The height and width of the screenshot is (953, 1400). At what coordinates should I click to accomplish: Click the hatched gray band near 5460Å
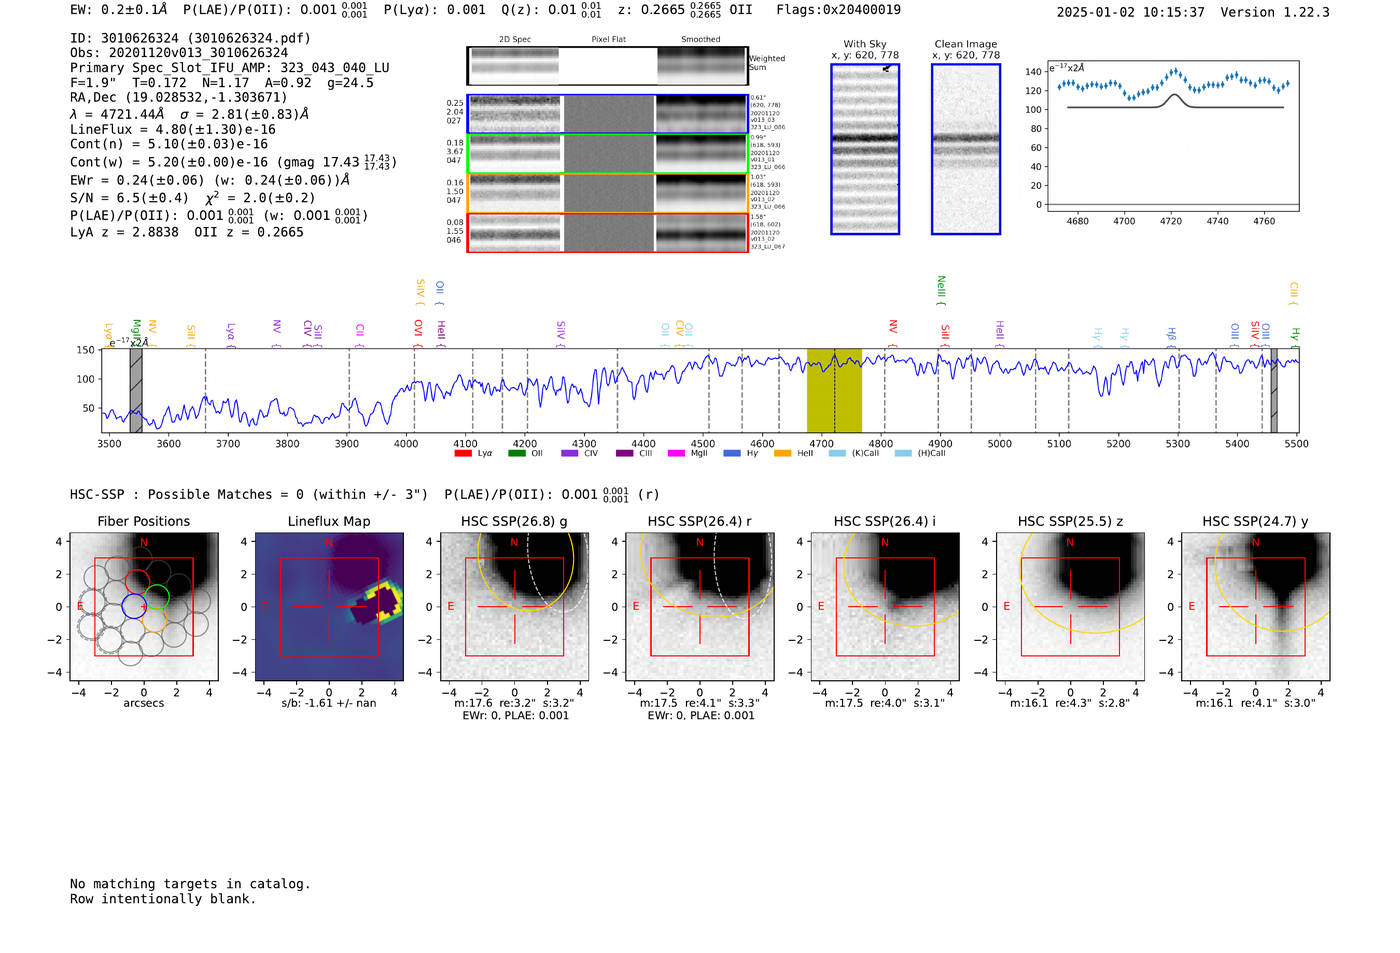(x=1274, y=390)
